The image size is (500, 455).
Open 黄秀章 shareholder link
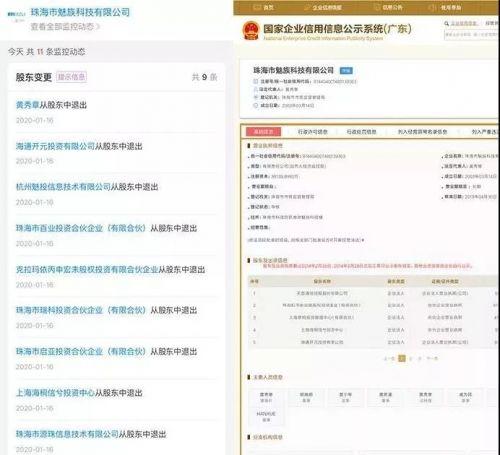(28, 105)
